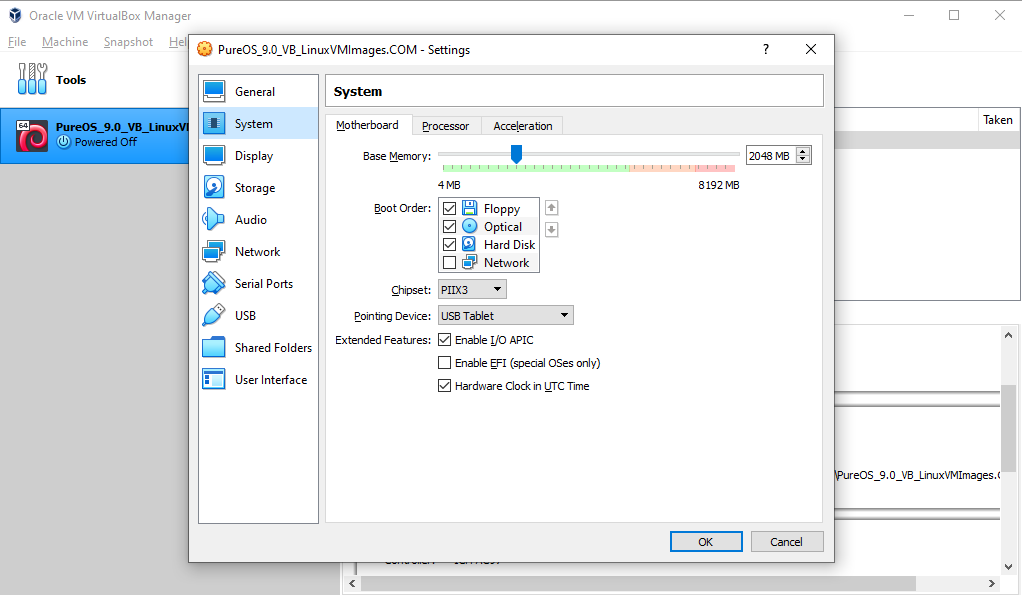This screenshot has width=1022, height=595.
Task: Click the VirtualBox cube logo in title bar
Action: 15,15
